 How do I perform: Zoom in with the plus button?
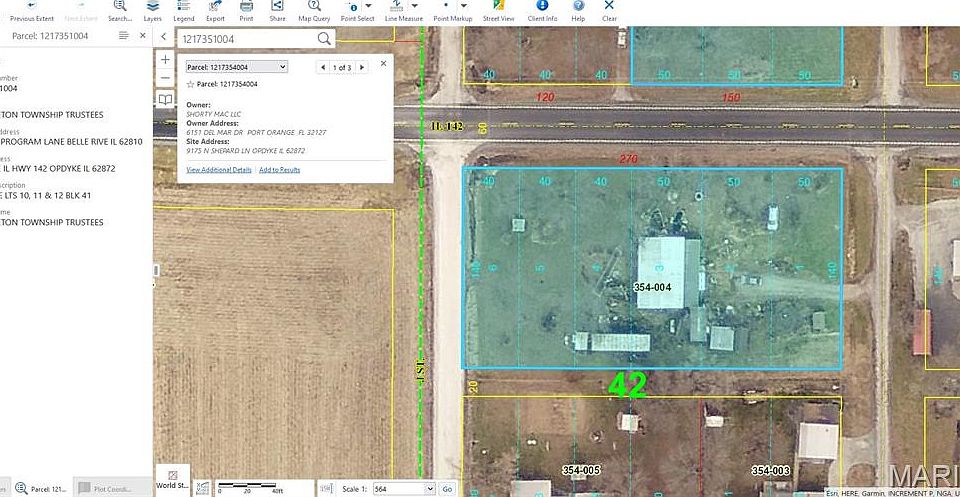pos(165,60)
